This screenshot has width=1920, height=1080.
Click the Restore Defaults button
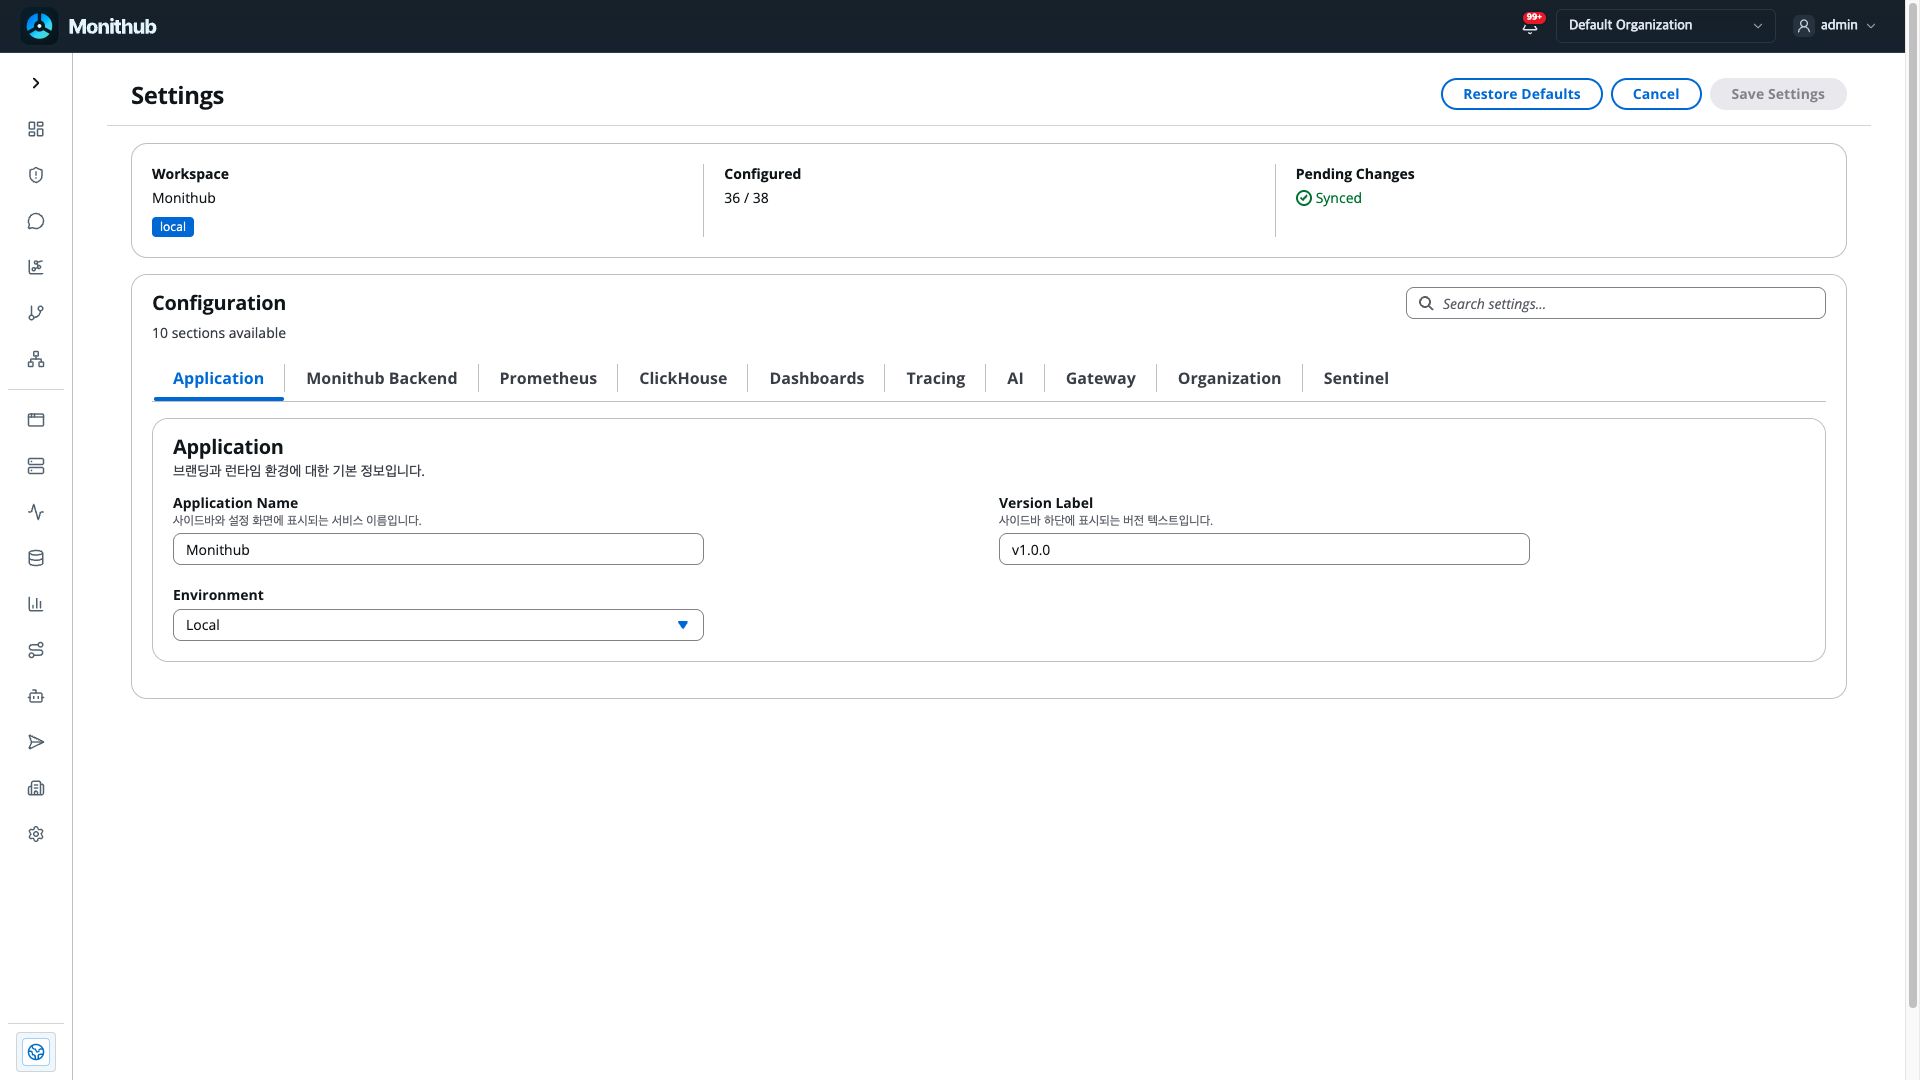click(x=1521, y=94)
